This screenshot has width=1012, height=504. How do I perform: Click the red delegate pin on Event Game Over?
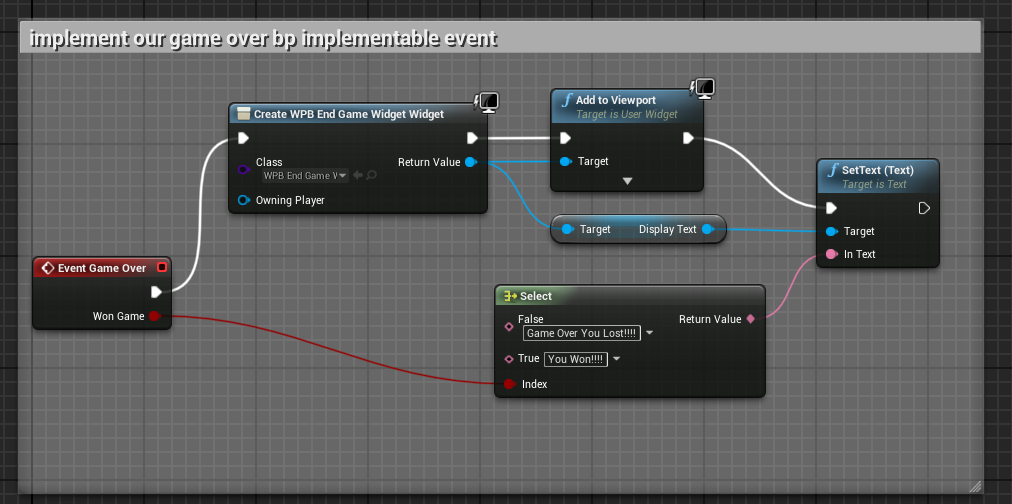(x=161, y=267)
